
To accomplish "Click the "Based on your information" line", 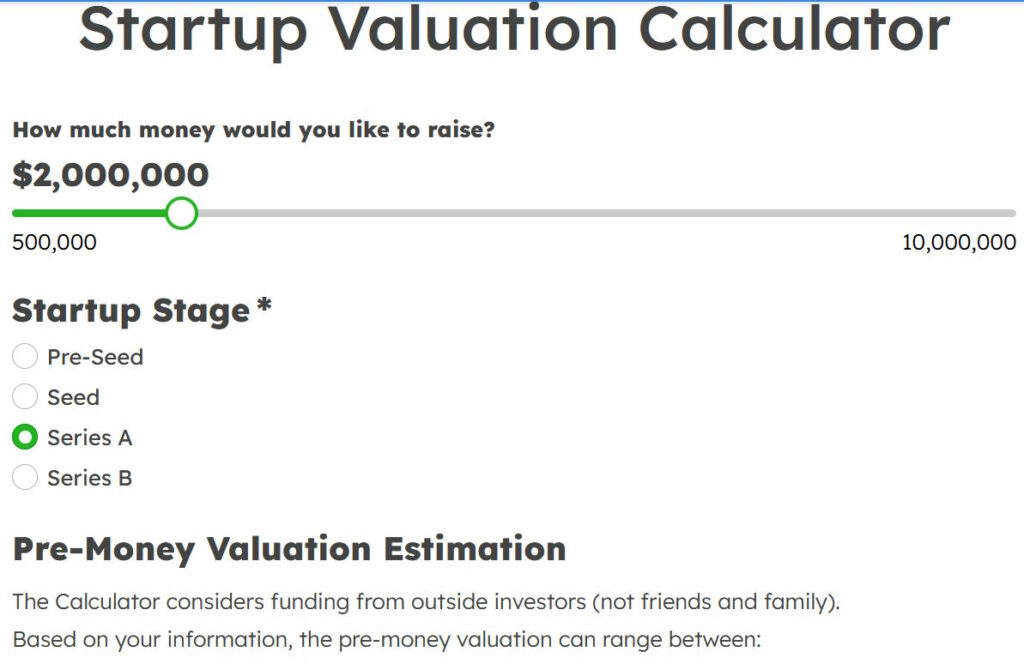I will click(388, 638).
